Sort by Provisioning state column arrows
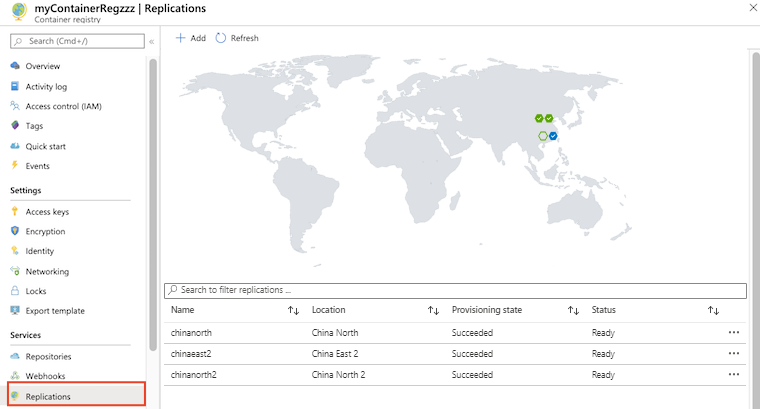The width and height of the screenshot is (760, 409). 573,311
